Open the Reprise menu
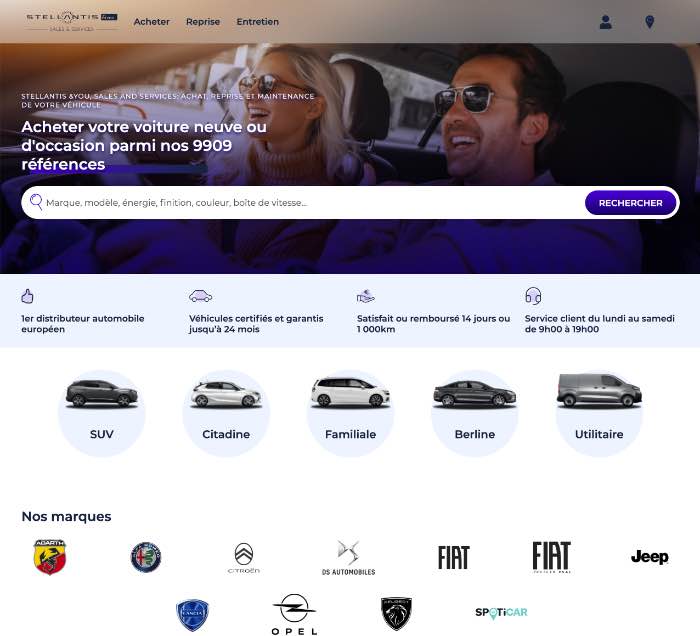The height and width of the screenshot is (636, 700). [x=203, y=22]
